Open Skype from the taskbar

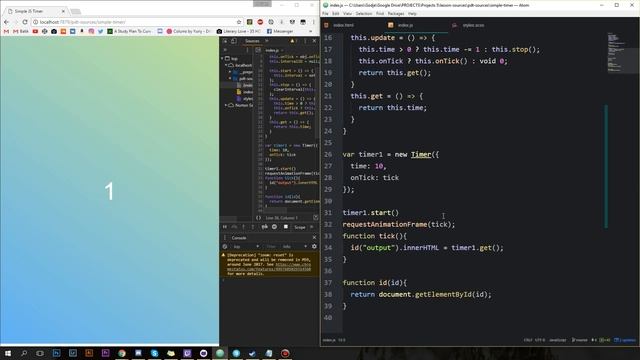tap(154, 353)
